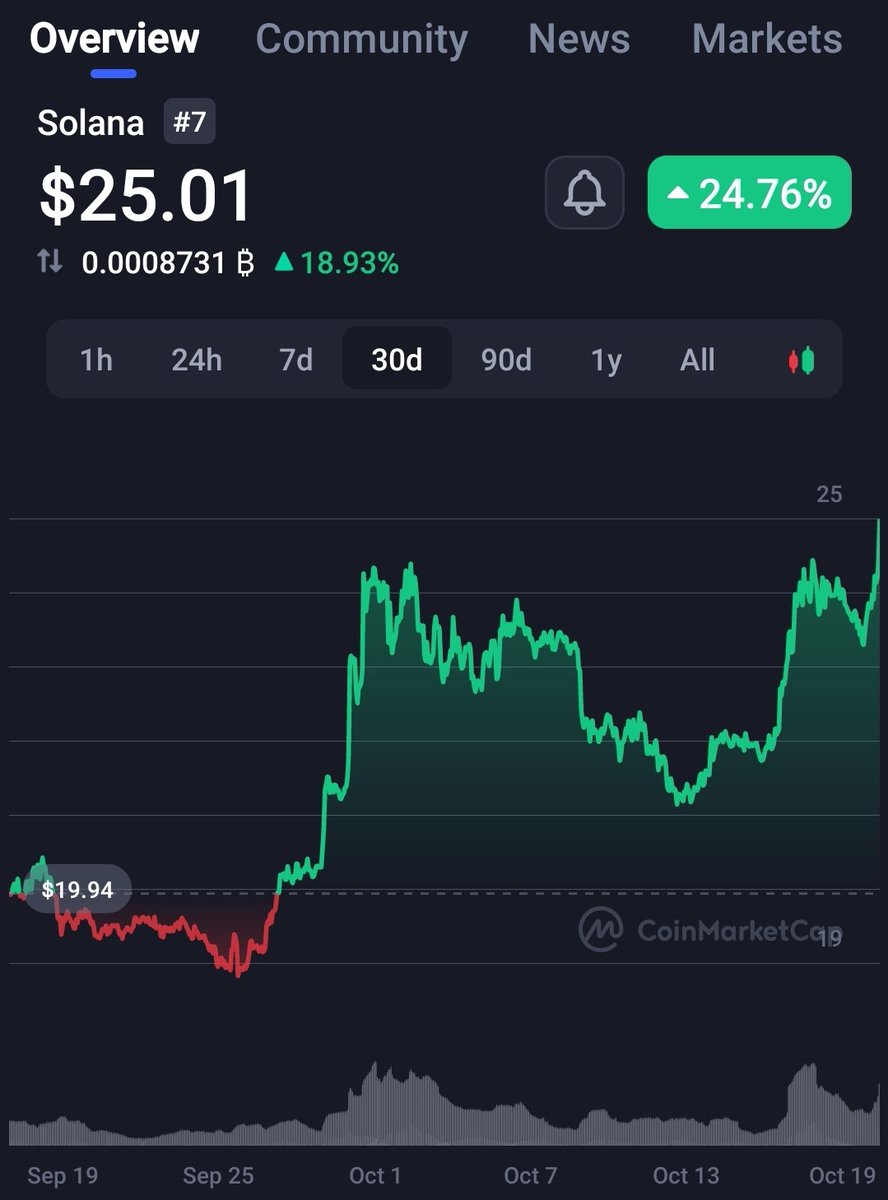This screenshot has height=1200, width=888.
Task: Enable the 90d time range
Action: (x=506, y=360)
